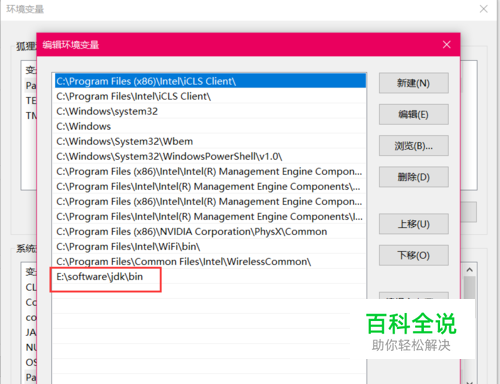500x384 pixels.
Task: Select the E:\software\jdk\bin entry
Action: click(210, 276)
